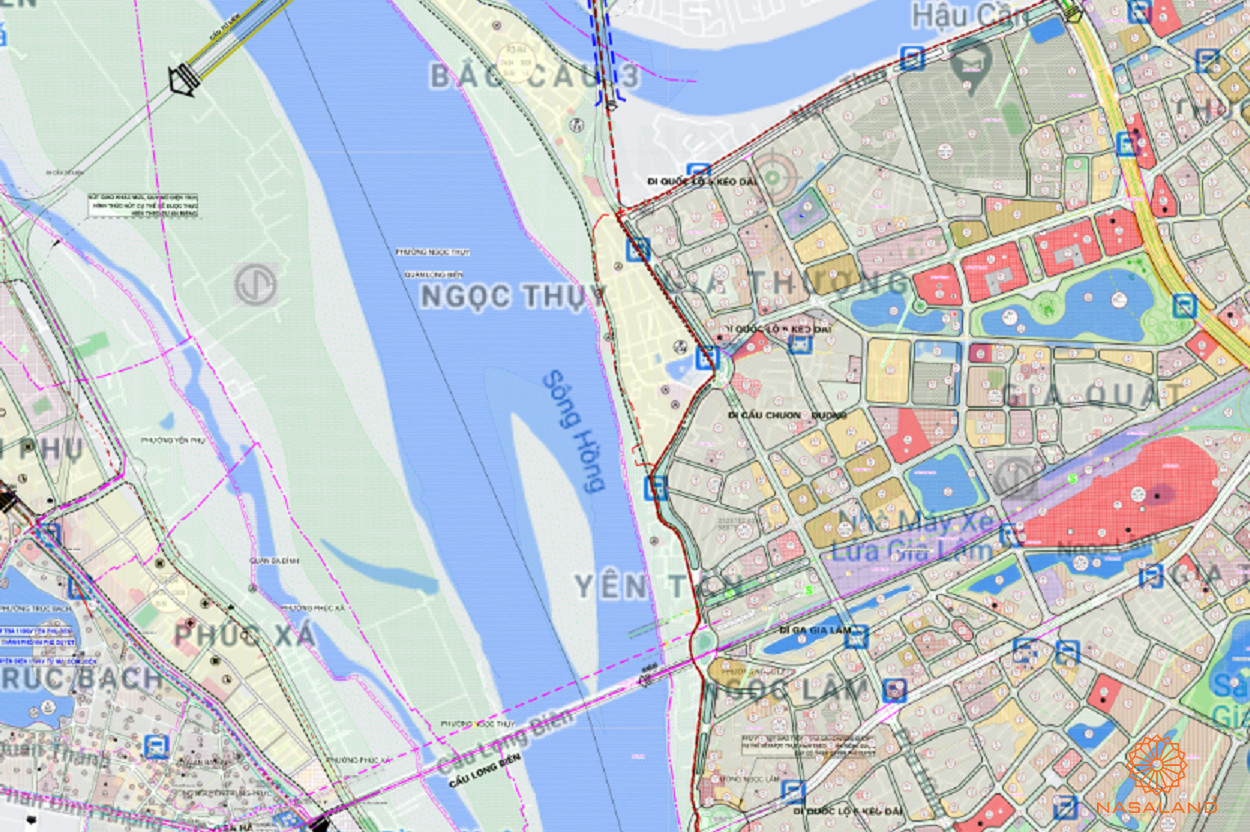Click the orange Nasaland flower logo

(x=1157, y=765)
